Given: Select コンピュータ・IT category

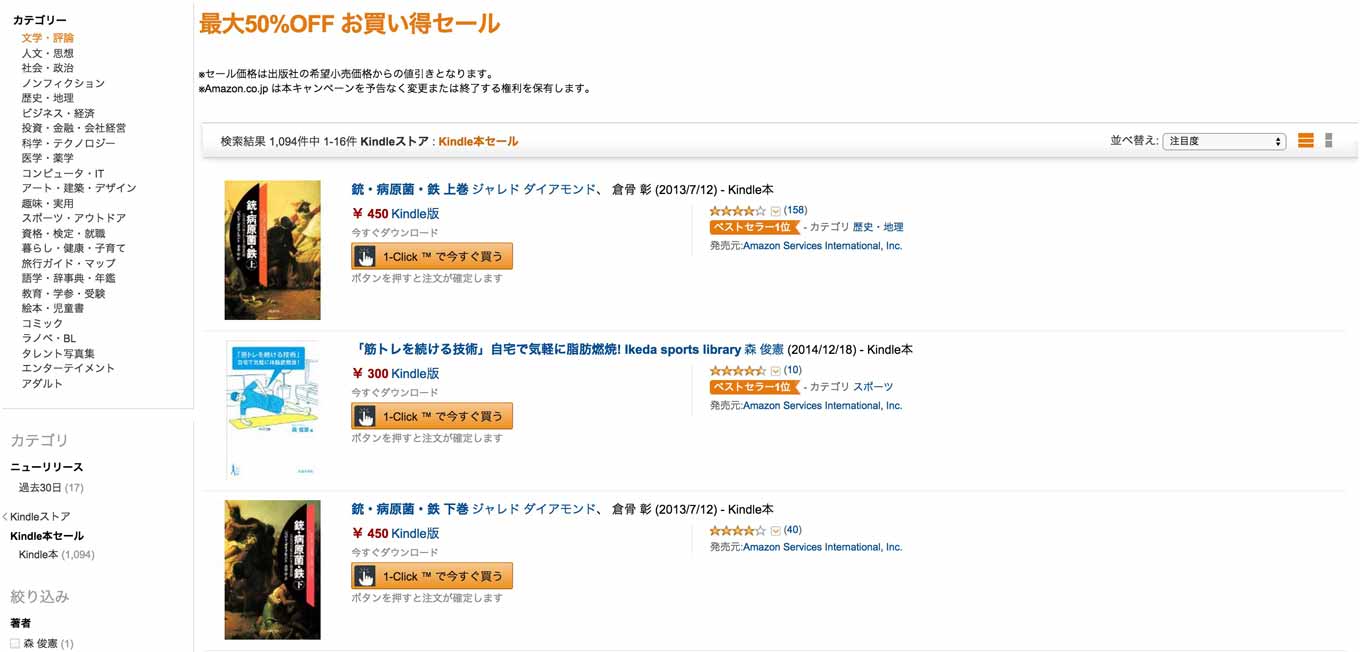Looking at the screenshot, I should 63,173.
